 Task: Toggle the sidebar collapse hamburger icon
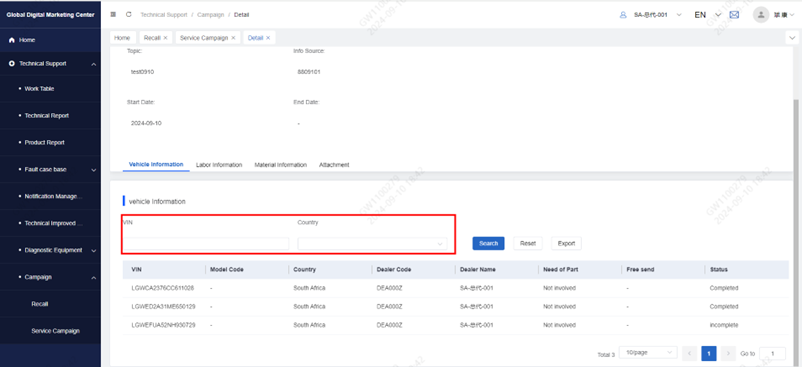pos(113,15)
